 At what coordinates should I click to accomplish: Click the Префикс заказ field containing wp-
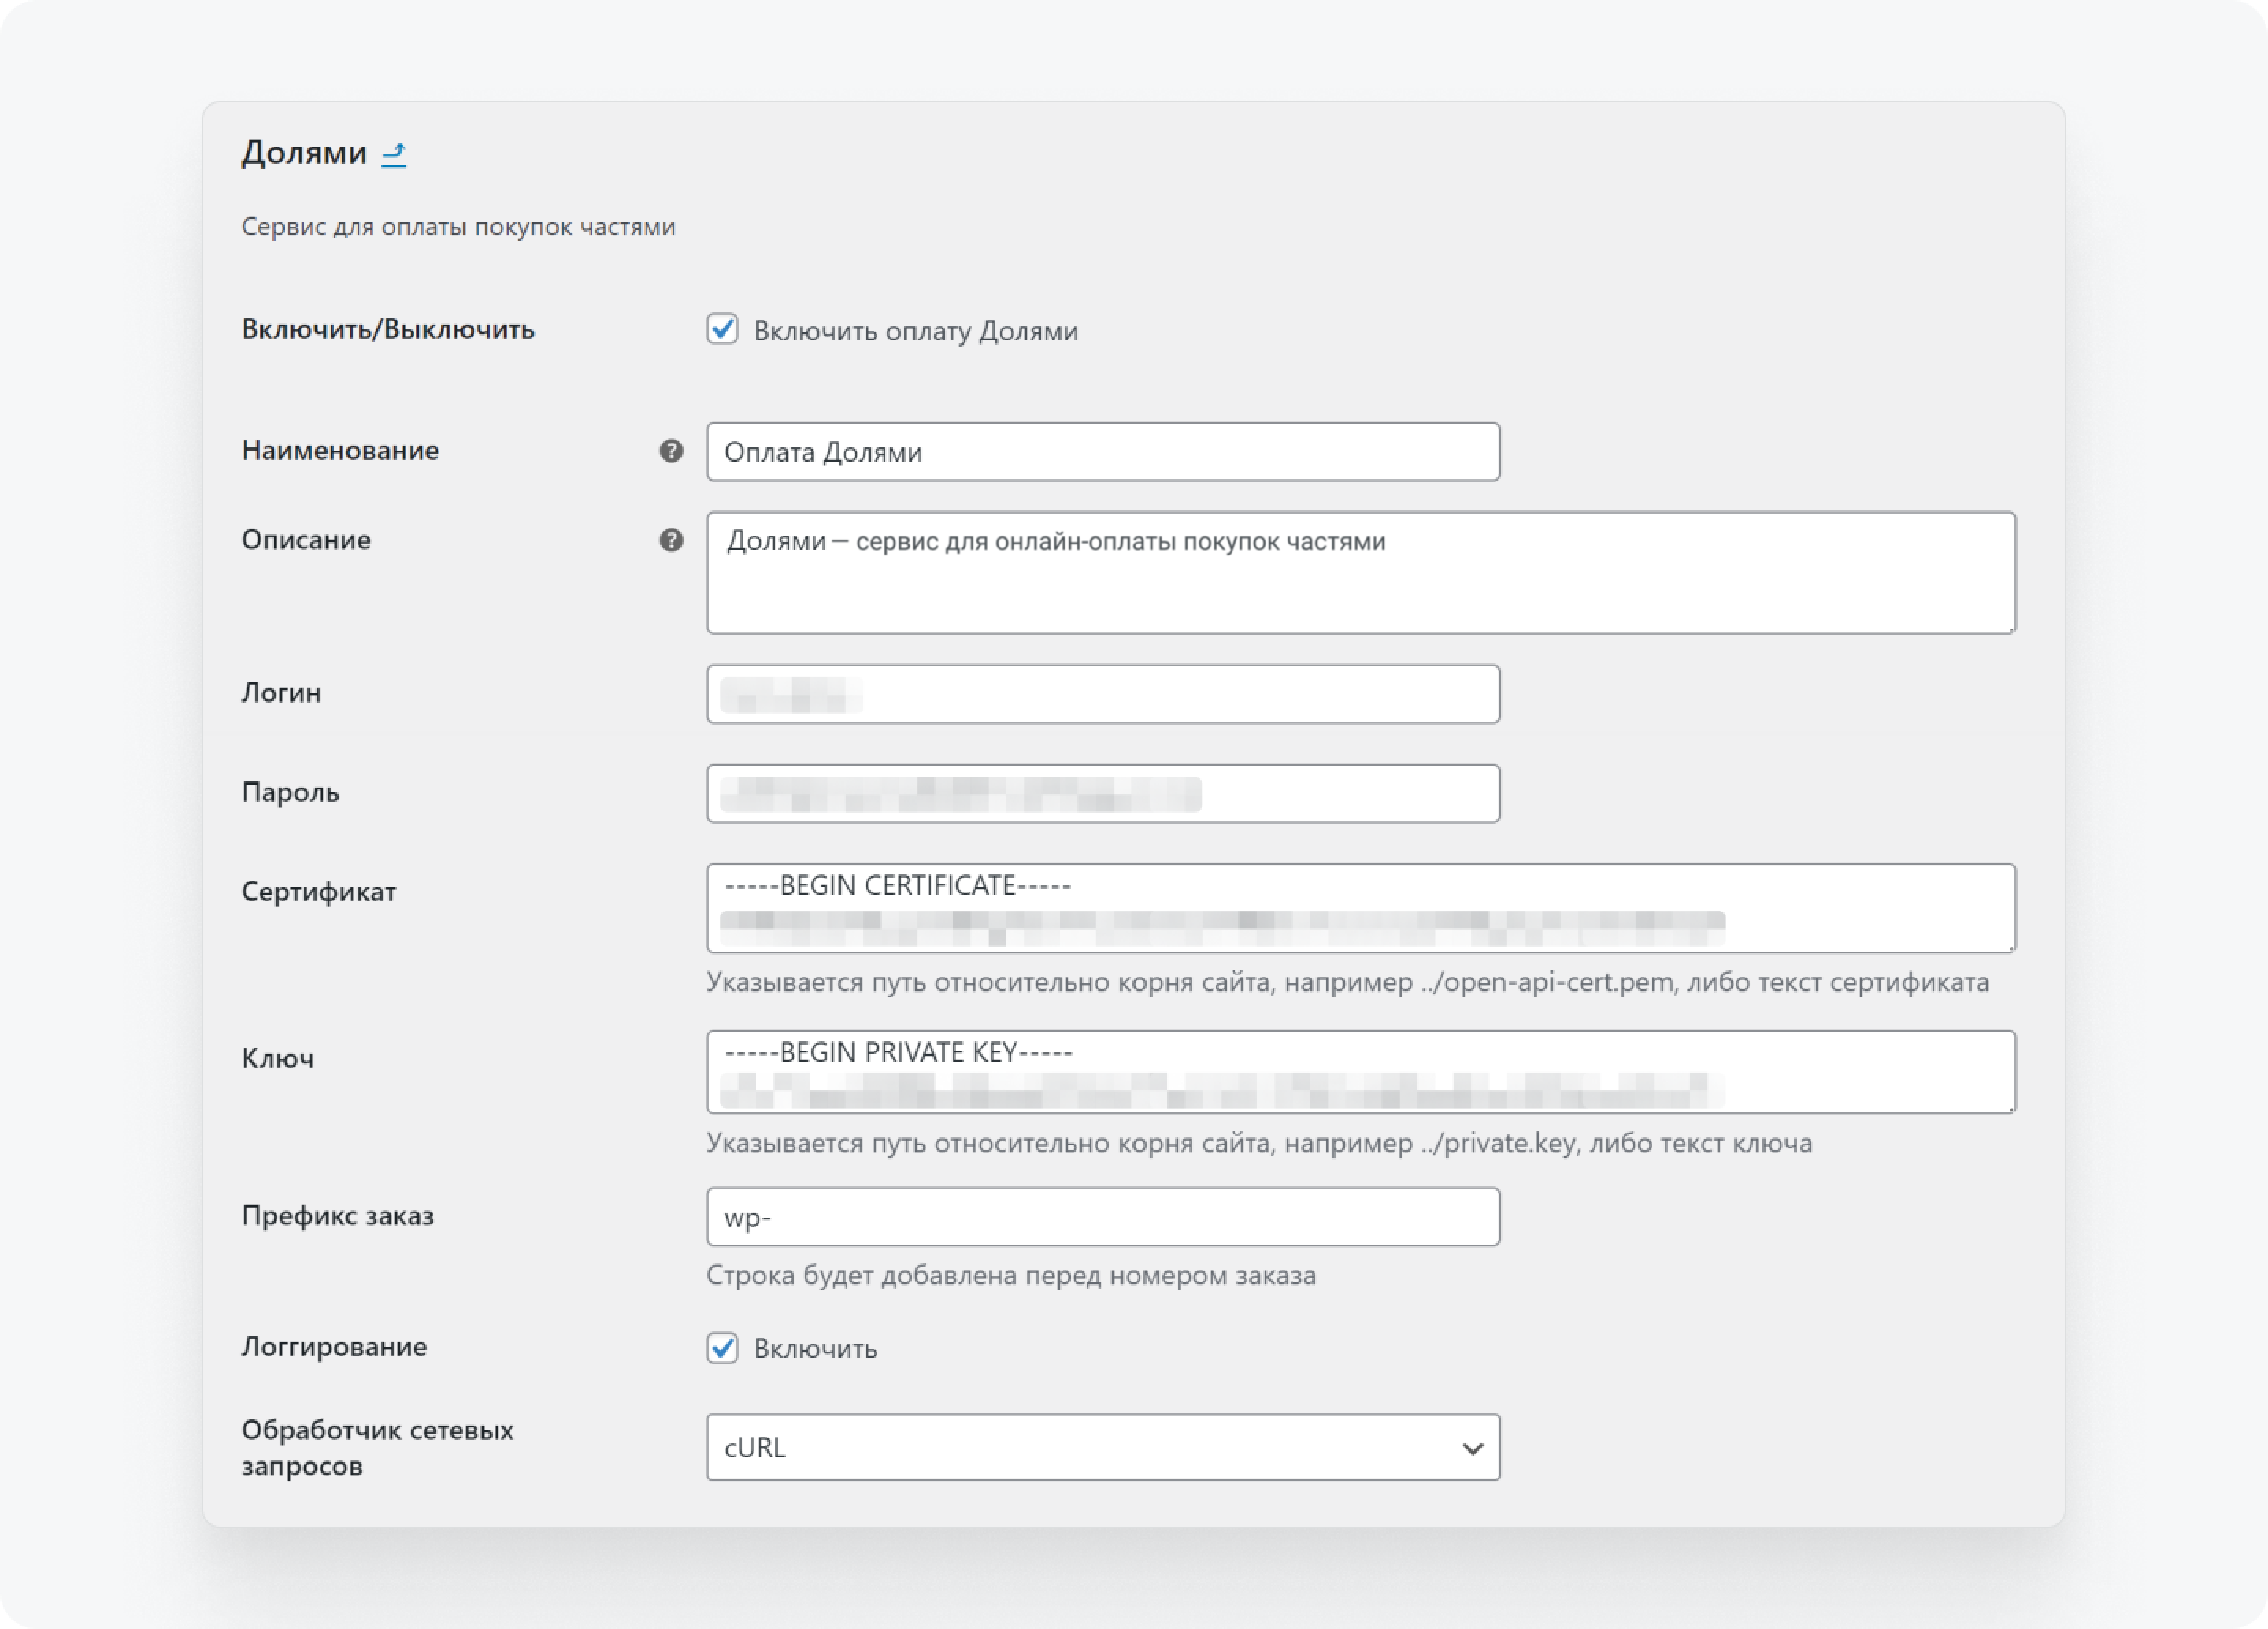(x=1103, y=1217)
